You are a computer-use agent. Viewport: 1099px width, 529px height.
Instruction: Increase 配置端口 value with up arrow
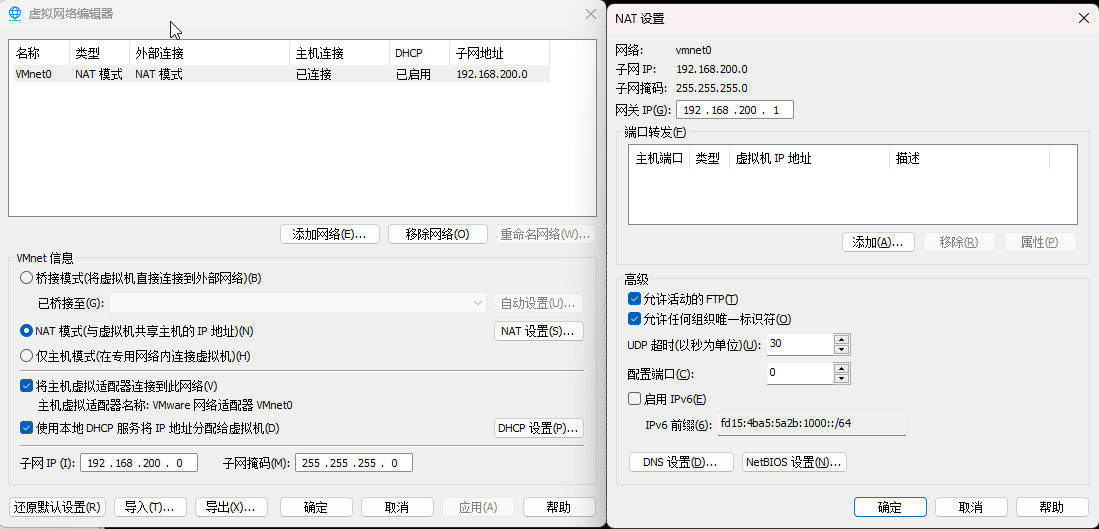pyautogui.click(x=842, y=368)
